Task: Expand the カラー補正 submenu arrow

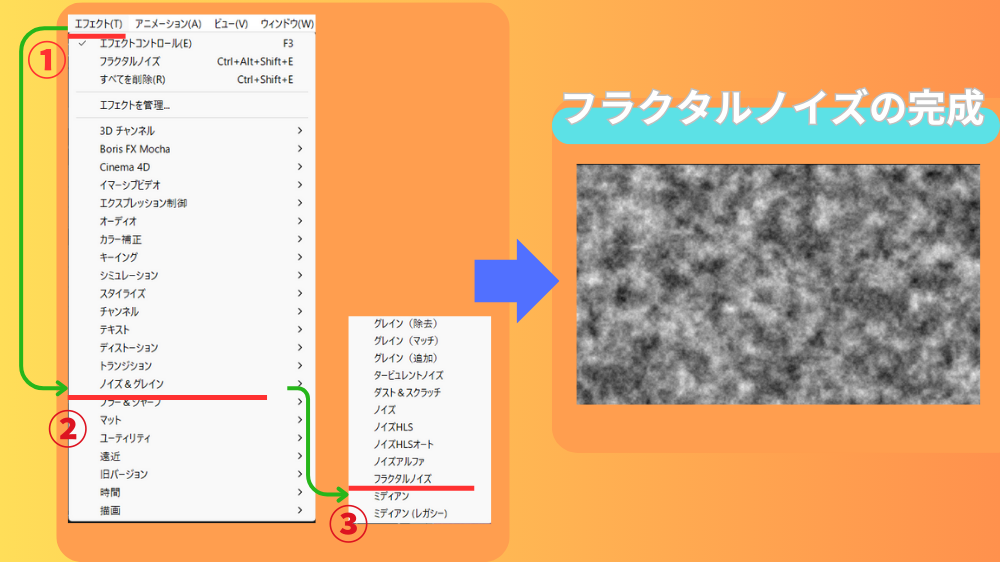Action: point(299,240)
